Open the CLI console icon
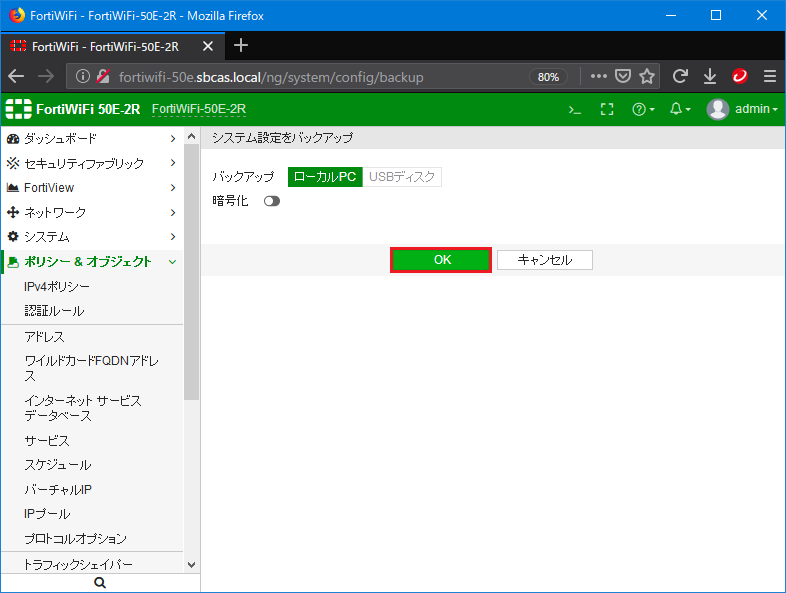Viewport: 786px width, 593px height. 574,109
